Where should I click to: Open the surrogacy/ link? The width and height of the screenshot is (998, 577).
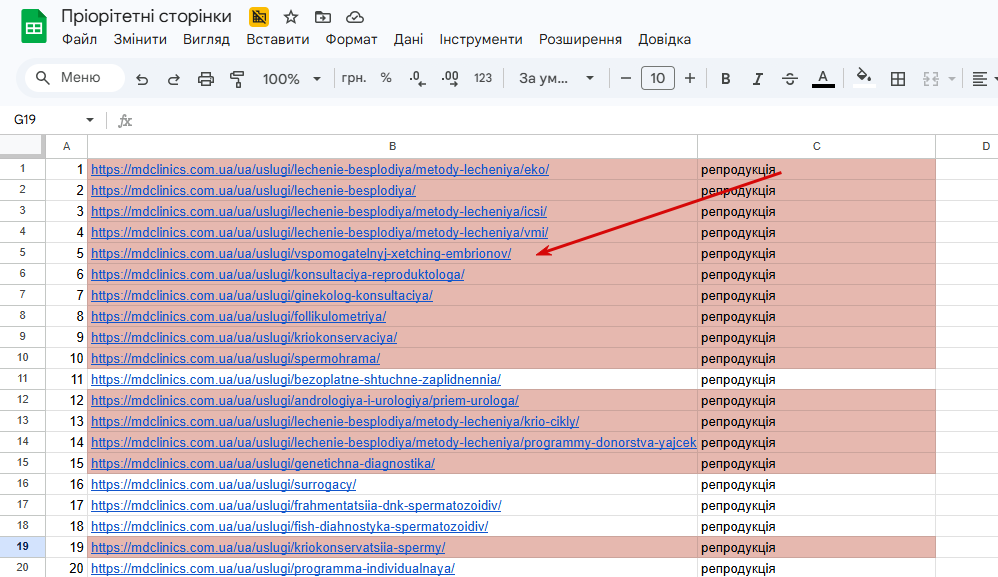click(x=223, y=484)
